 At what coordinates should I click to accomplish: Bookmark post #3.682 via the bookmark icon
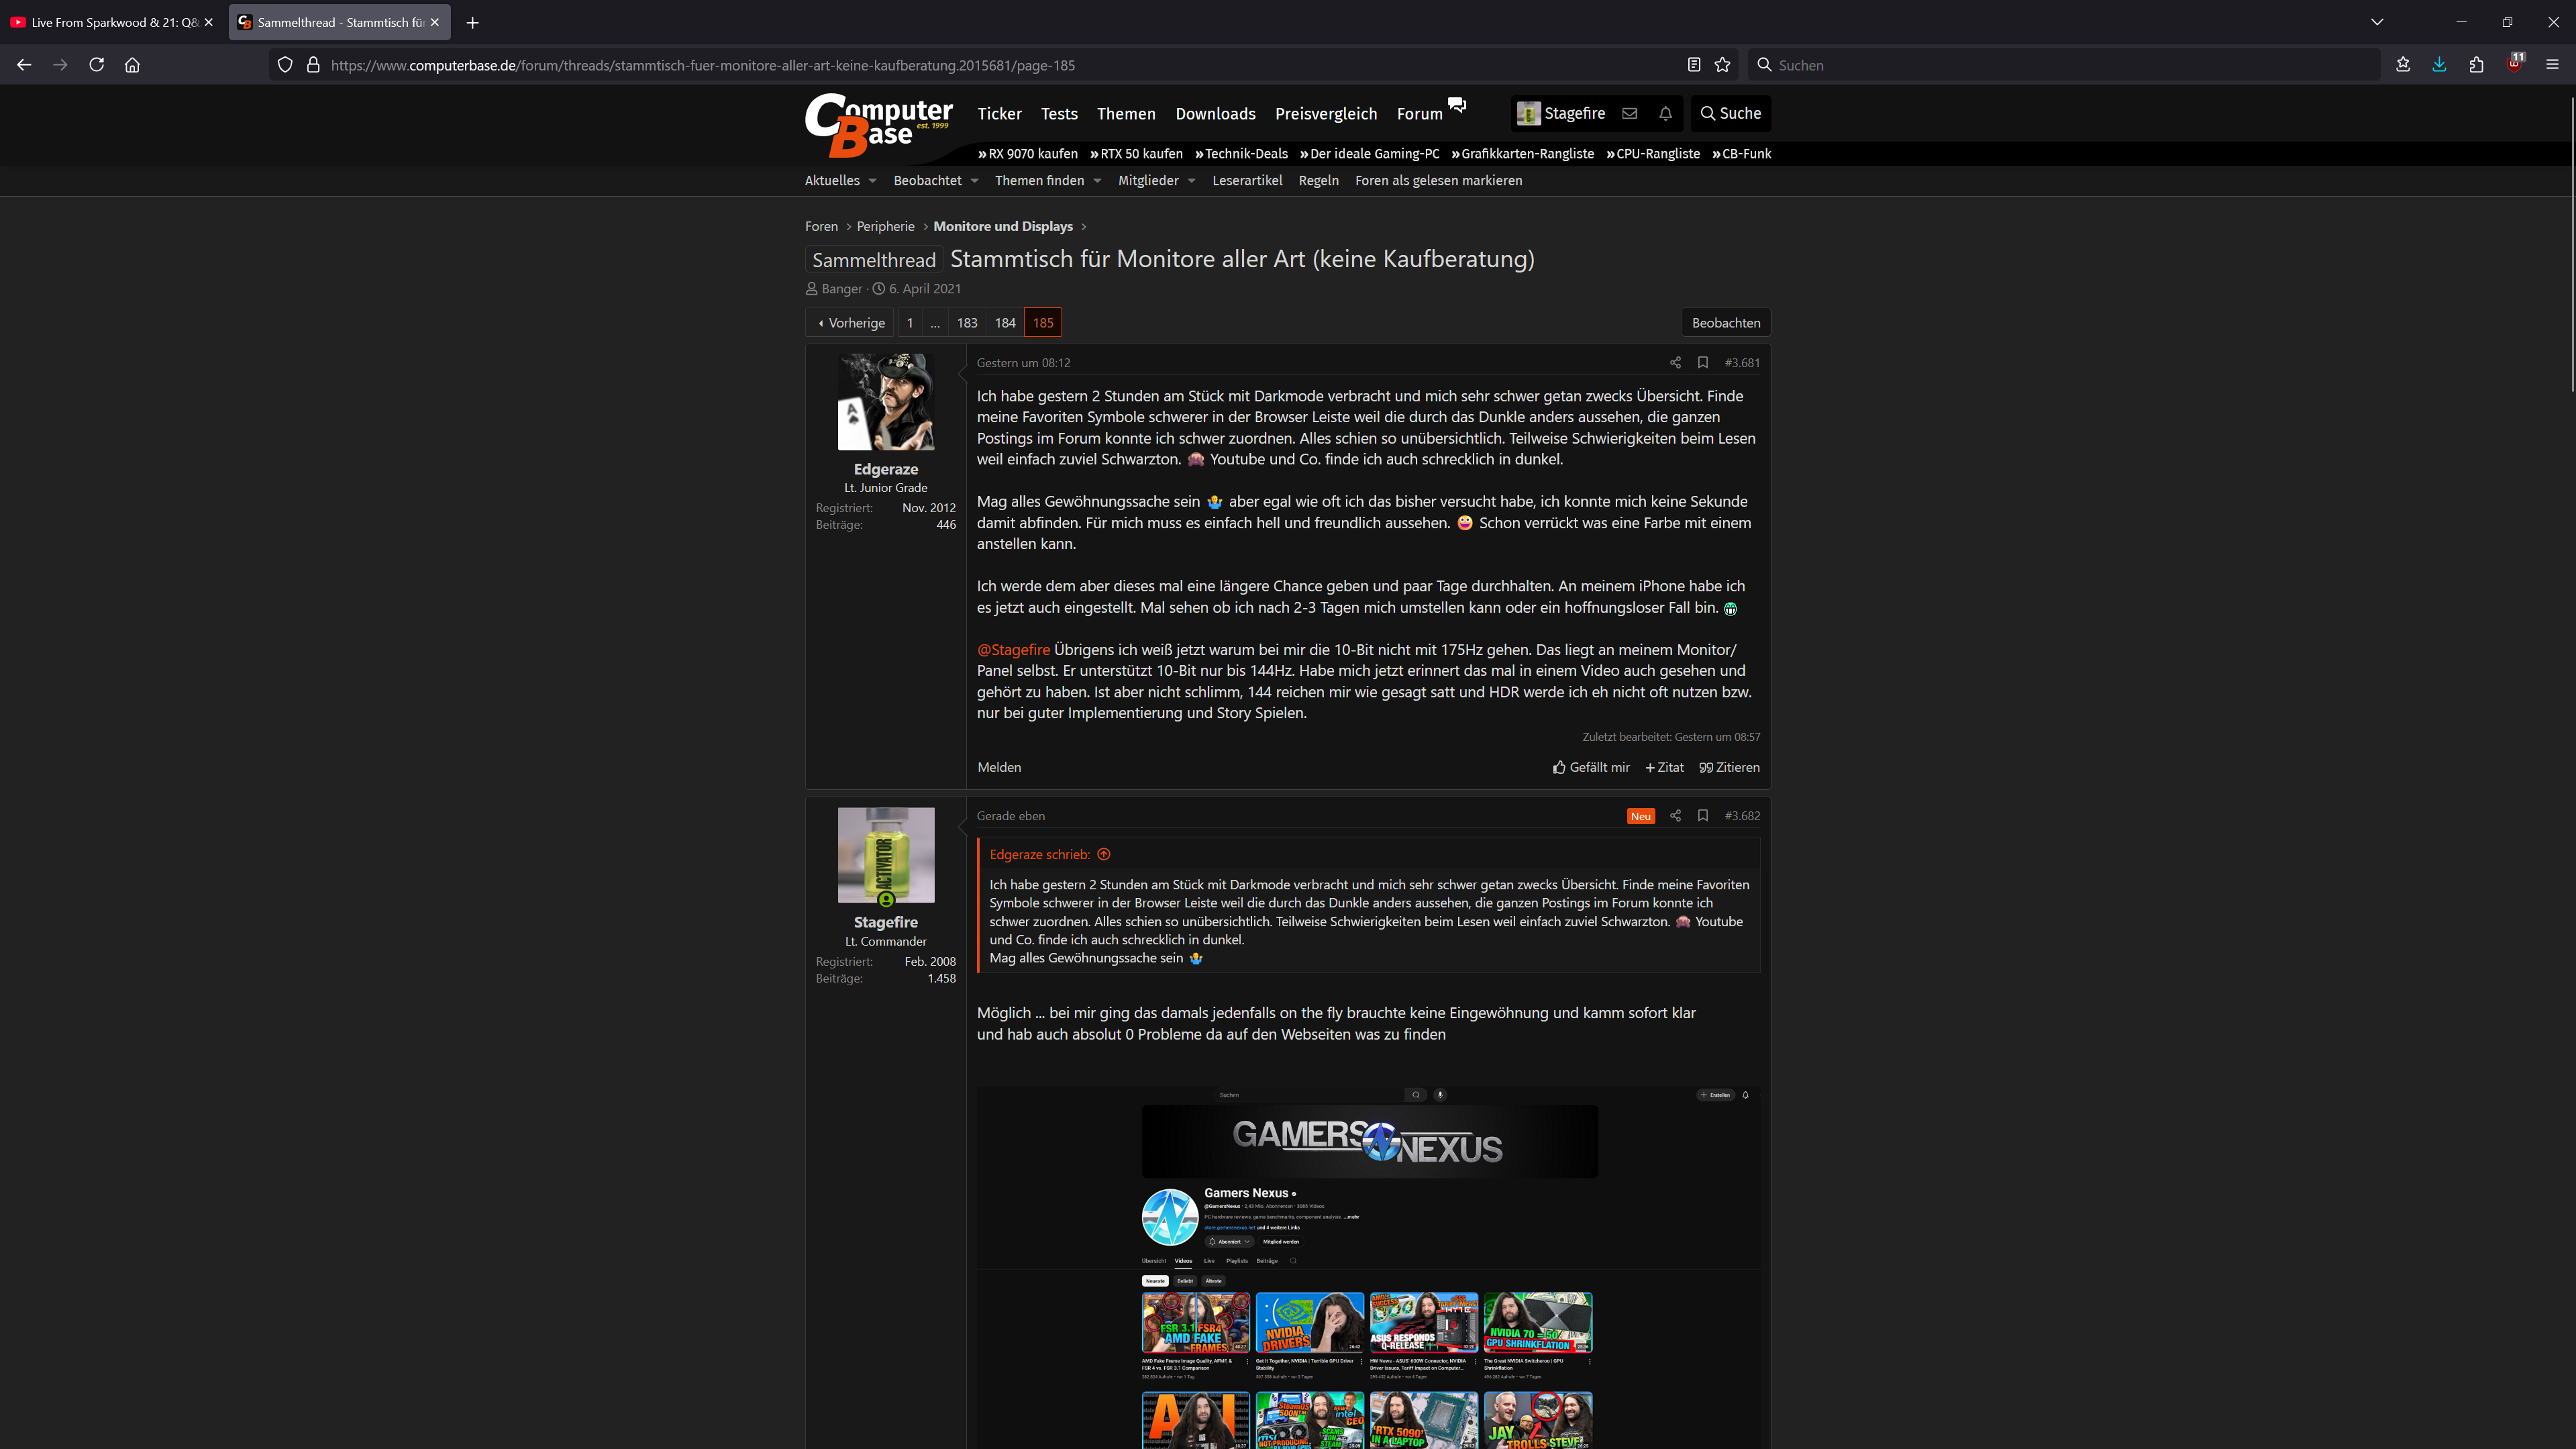(x=1703, y=816)
